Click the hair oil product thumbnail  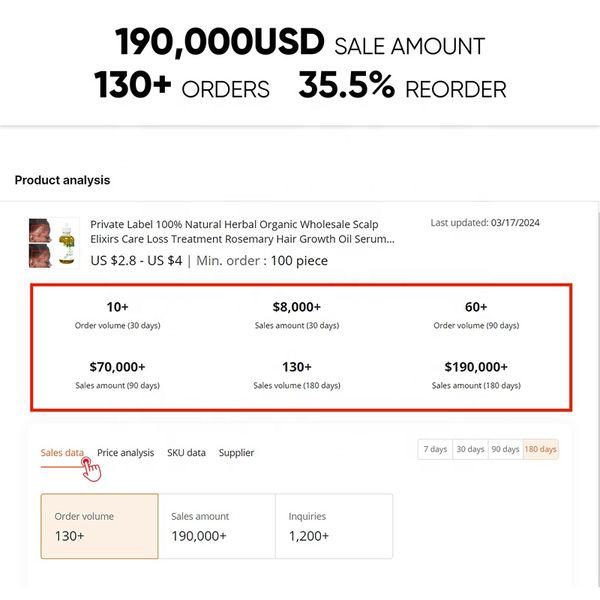[x=53, y=243]
